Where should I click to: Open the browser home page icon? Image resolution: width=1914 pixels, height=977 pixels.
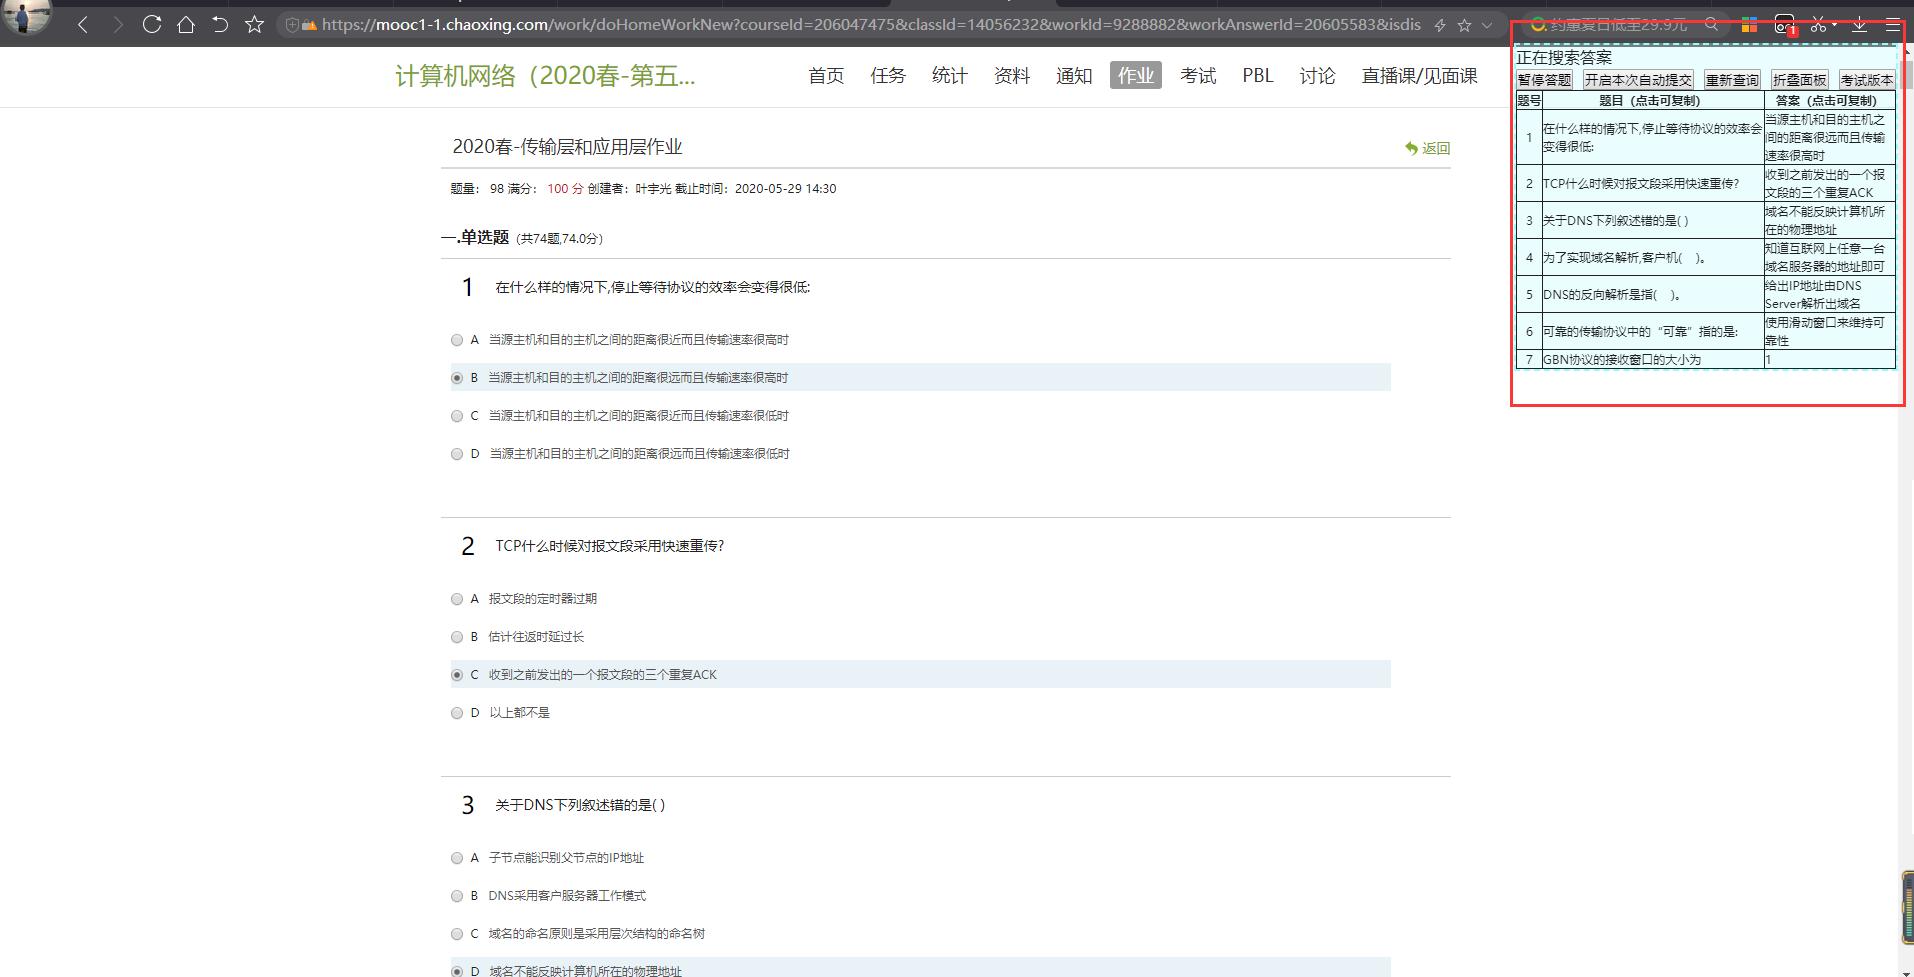[x=186, y=25]
